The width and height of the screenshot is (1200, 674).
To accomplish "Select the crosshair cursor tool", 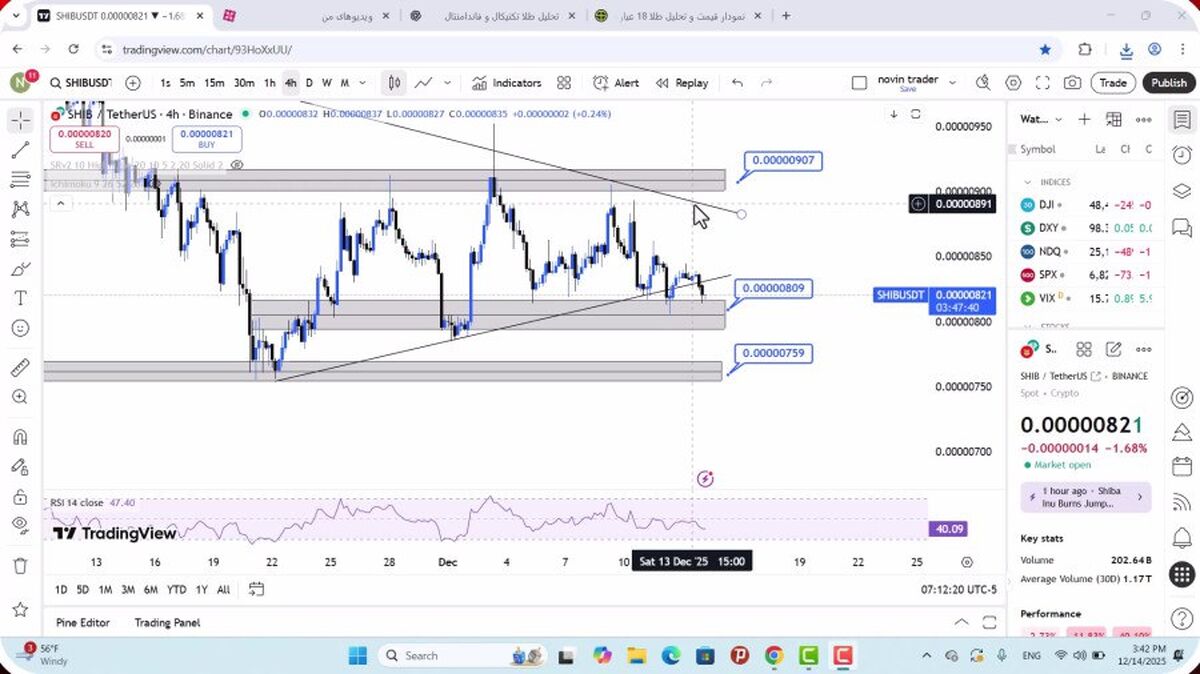I will [20, 121].
